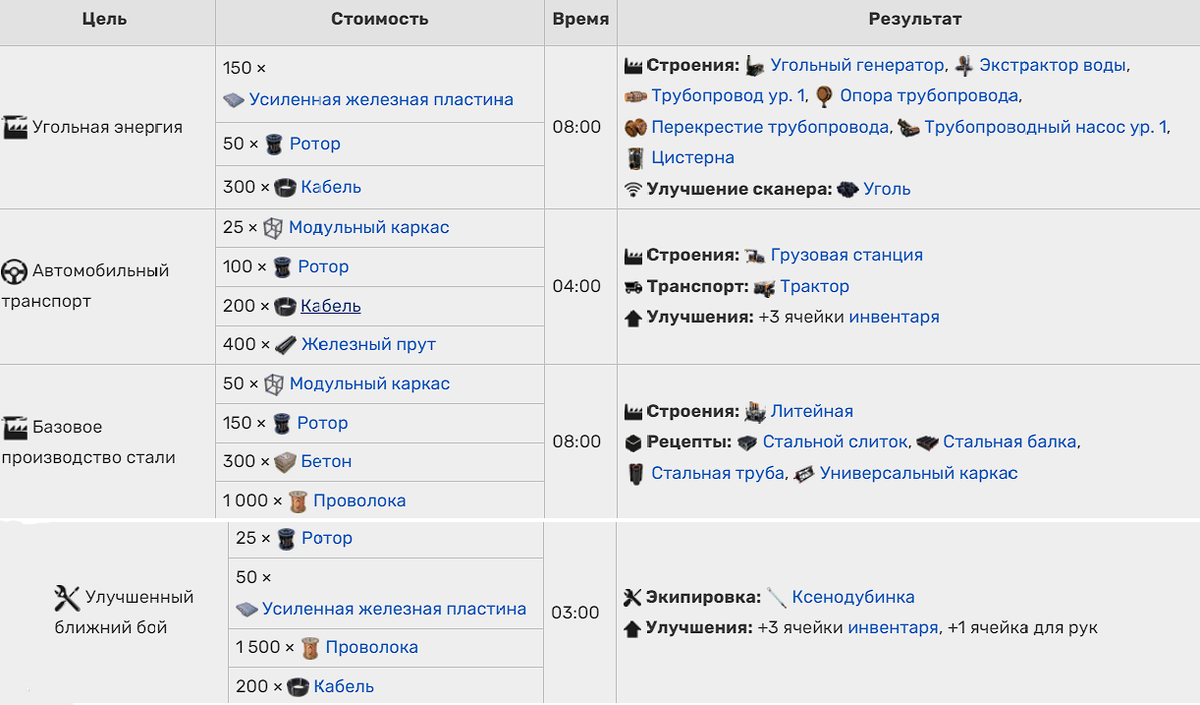
Task: Click the Уголь scanner resource icon
Action: click(848, 189)
